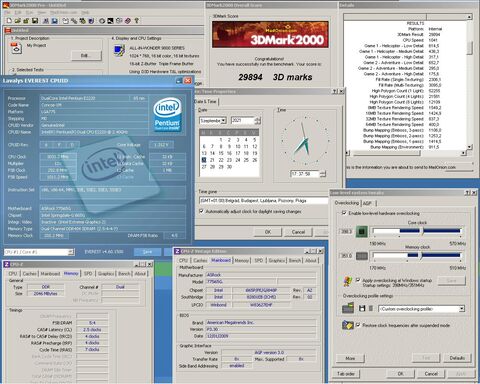Screen dimensions: 480x384
Task: Click the Core clock slider handle
Action: (x=422, y=231)
